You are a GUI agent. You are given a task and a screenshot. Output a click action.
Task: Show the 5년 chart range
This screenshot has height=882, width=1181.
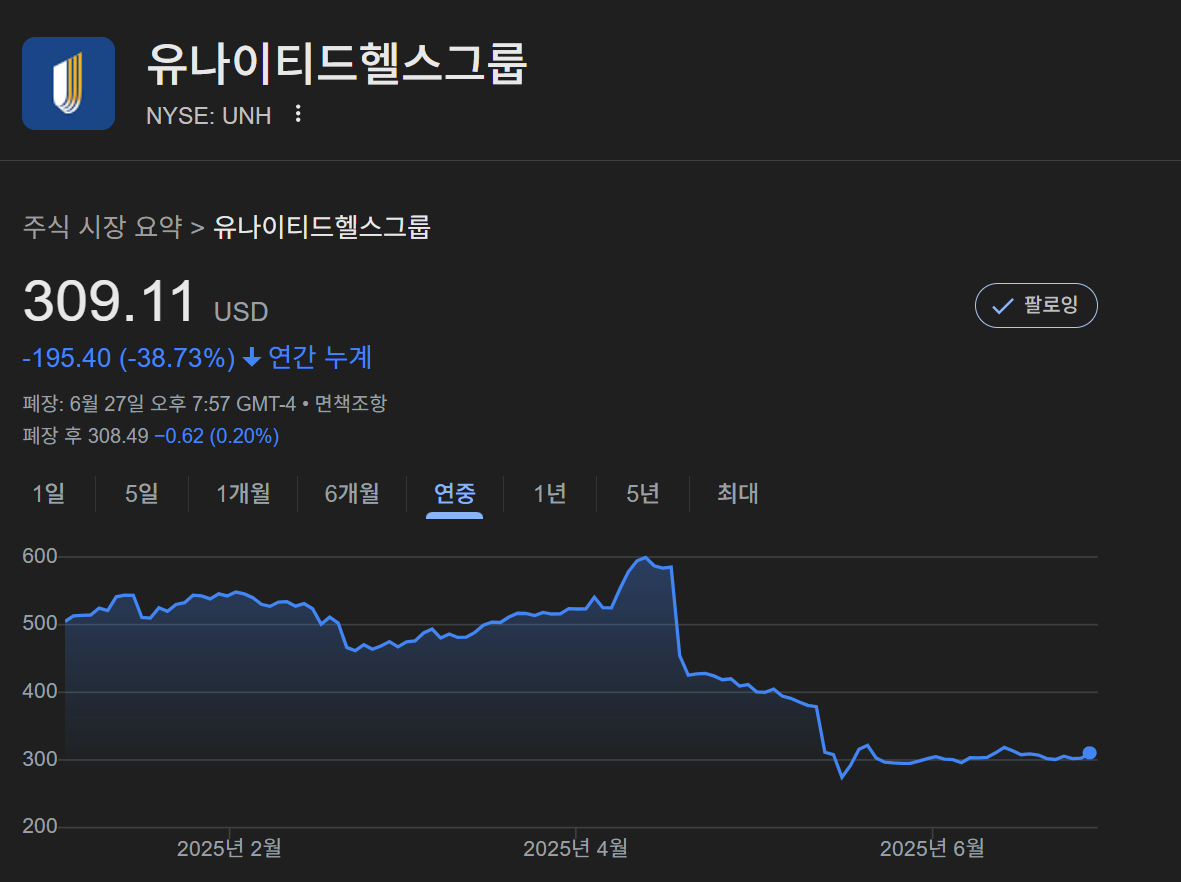click(x=642, y=493)
